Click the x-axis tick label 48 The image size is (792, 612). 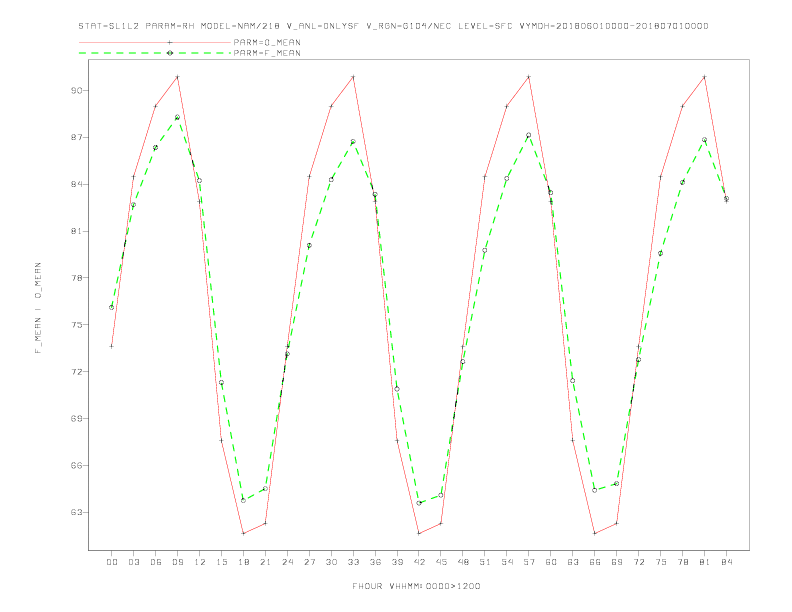tap(463, 562)
